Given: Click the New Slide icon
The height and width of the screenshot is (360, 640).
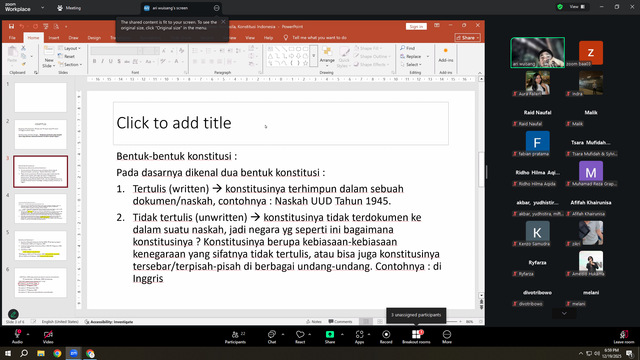Looking at the screenshot, I should (49, 51).
